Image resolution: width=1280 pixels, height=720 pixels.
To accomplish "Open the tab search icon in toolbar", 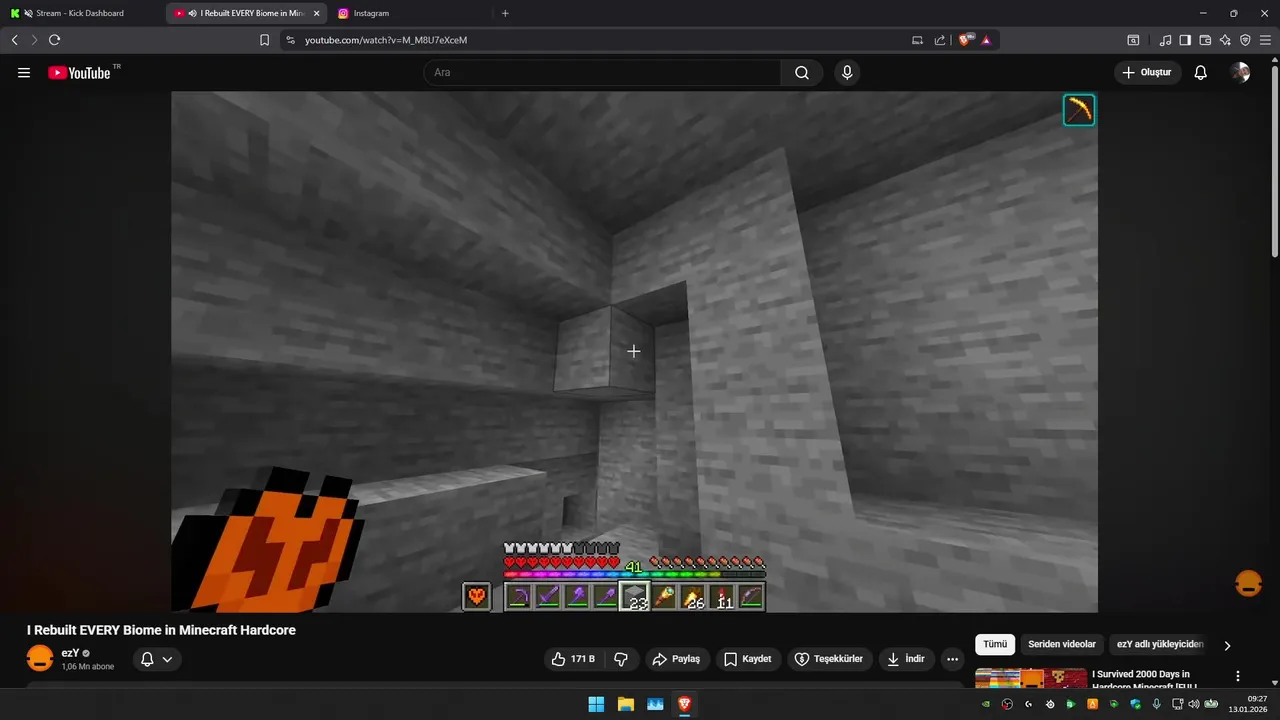I will (x=1133, y=40).
